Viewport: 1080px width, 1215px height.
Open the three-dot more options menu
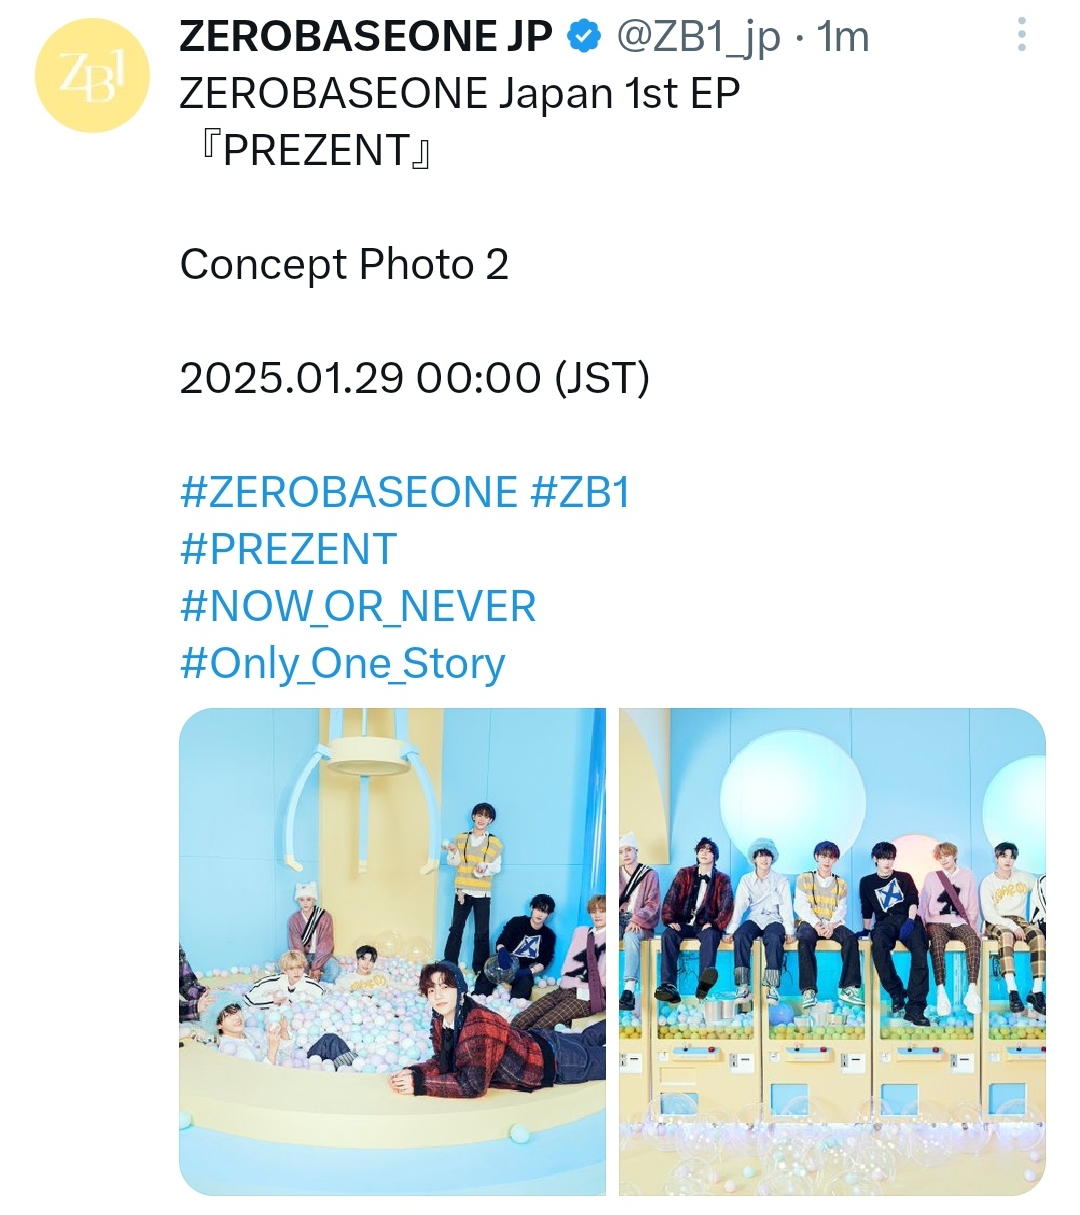pyautogui.click(x=1021, y=36)
